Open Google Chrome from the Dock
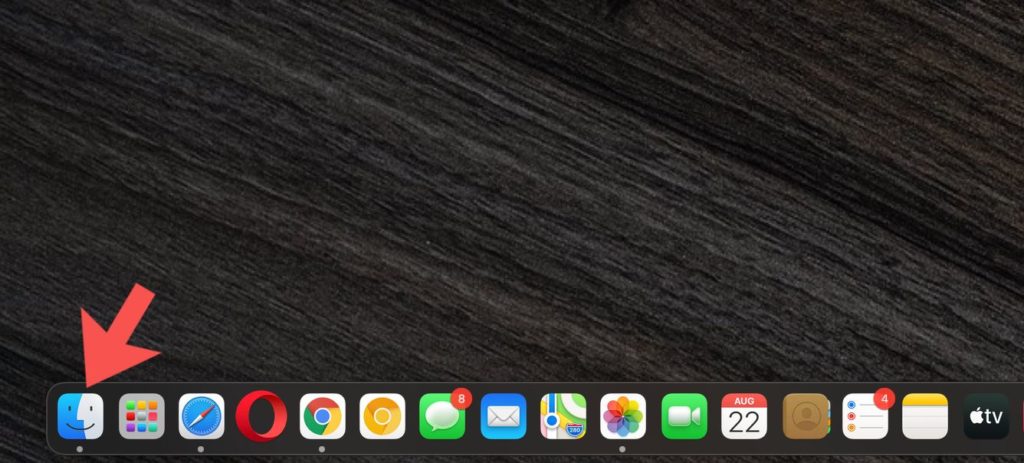The image size is (1024, 463). coord(322,416)
